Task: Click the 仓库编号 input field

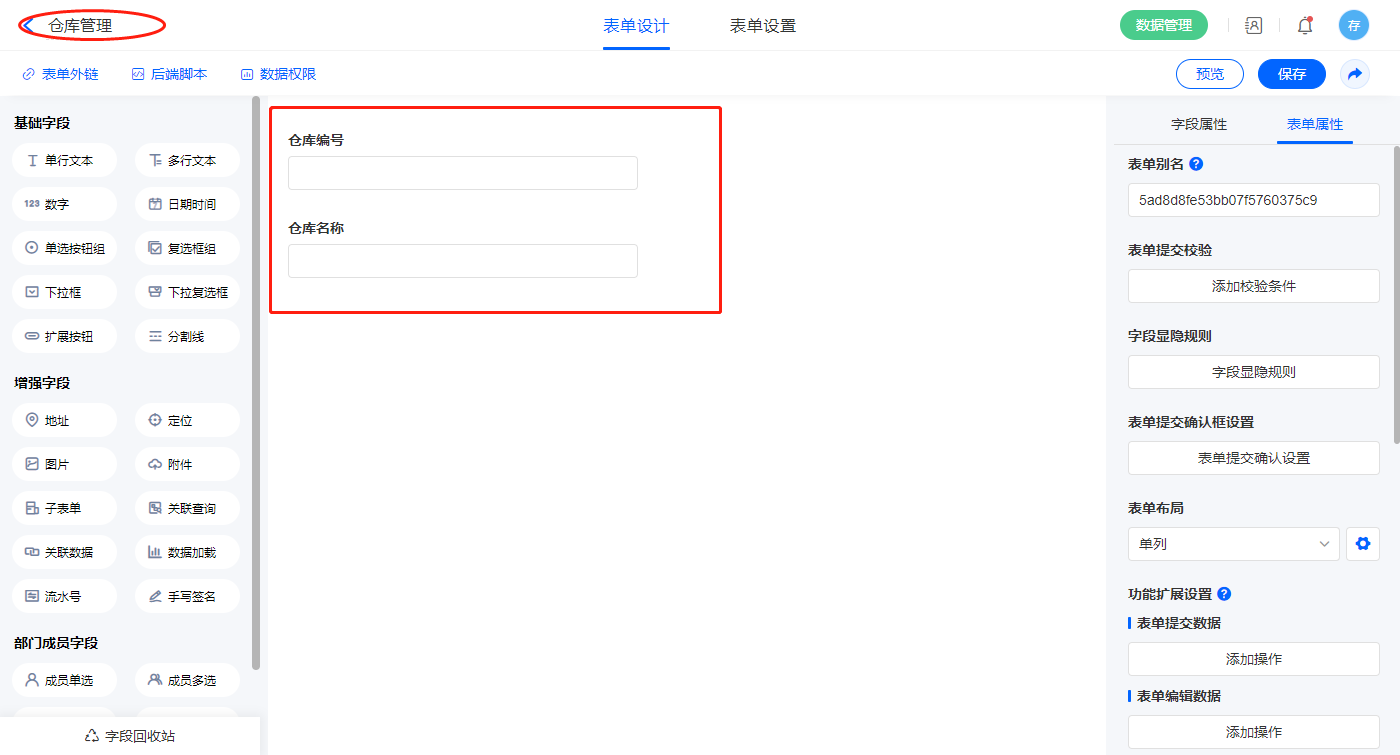Action: tap(462, 173)
